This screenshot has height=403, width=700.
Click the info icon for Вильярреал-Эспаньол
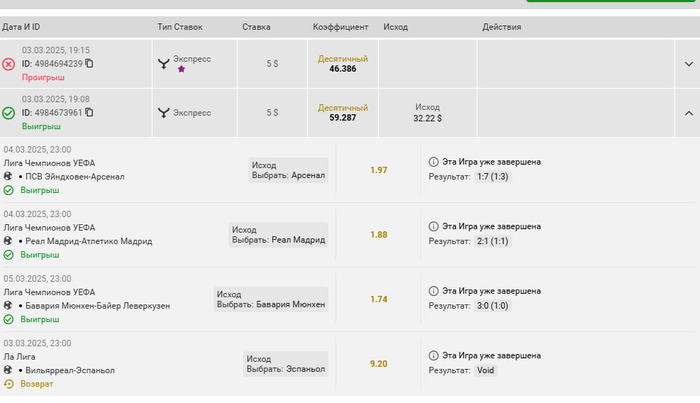(x=434, y=355)
